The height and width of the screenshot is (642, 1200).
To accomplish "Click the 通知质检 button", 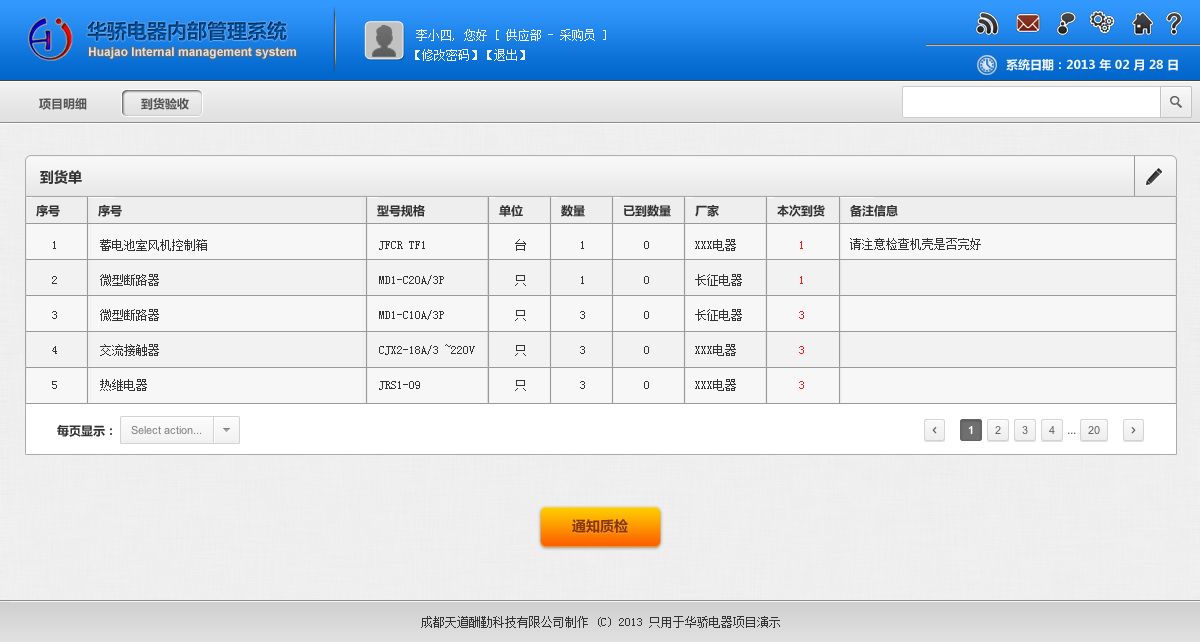I will click(600, 527).
